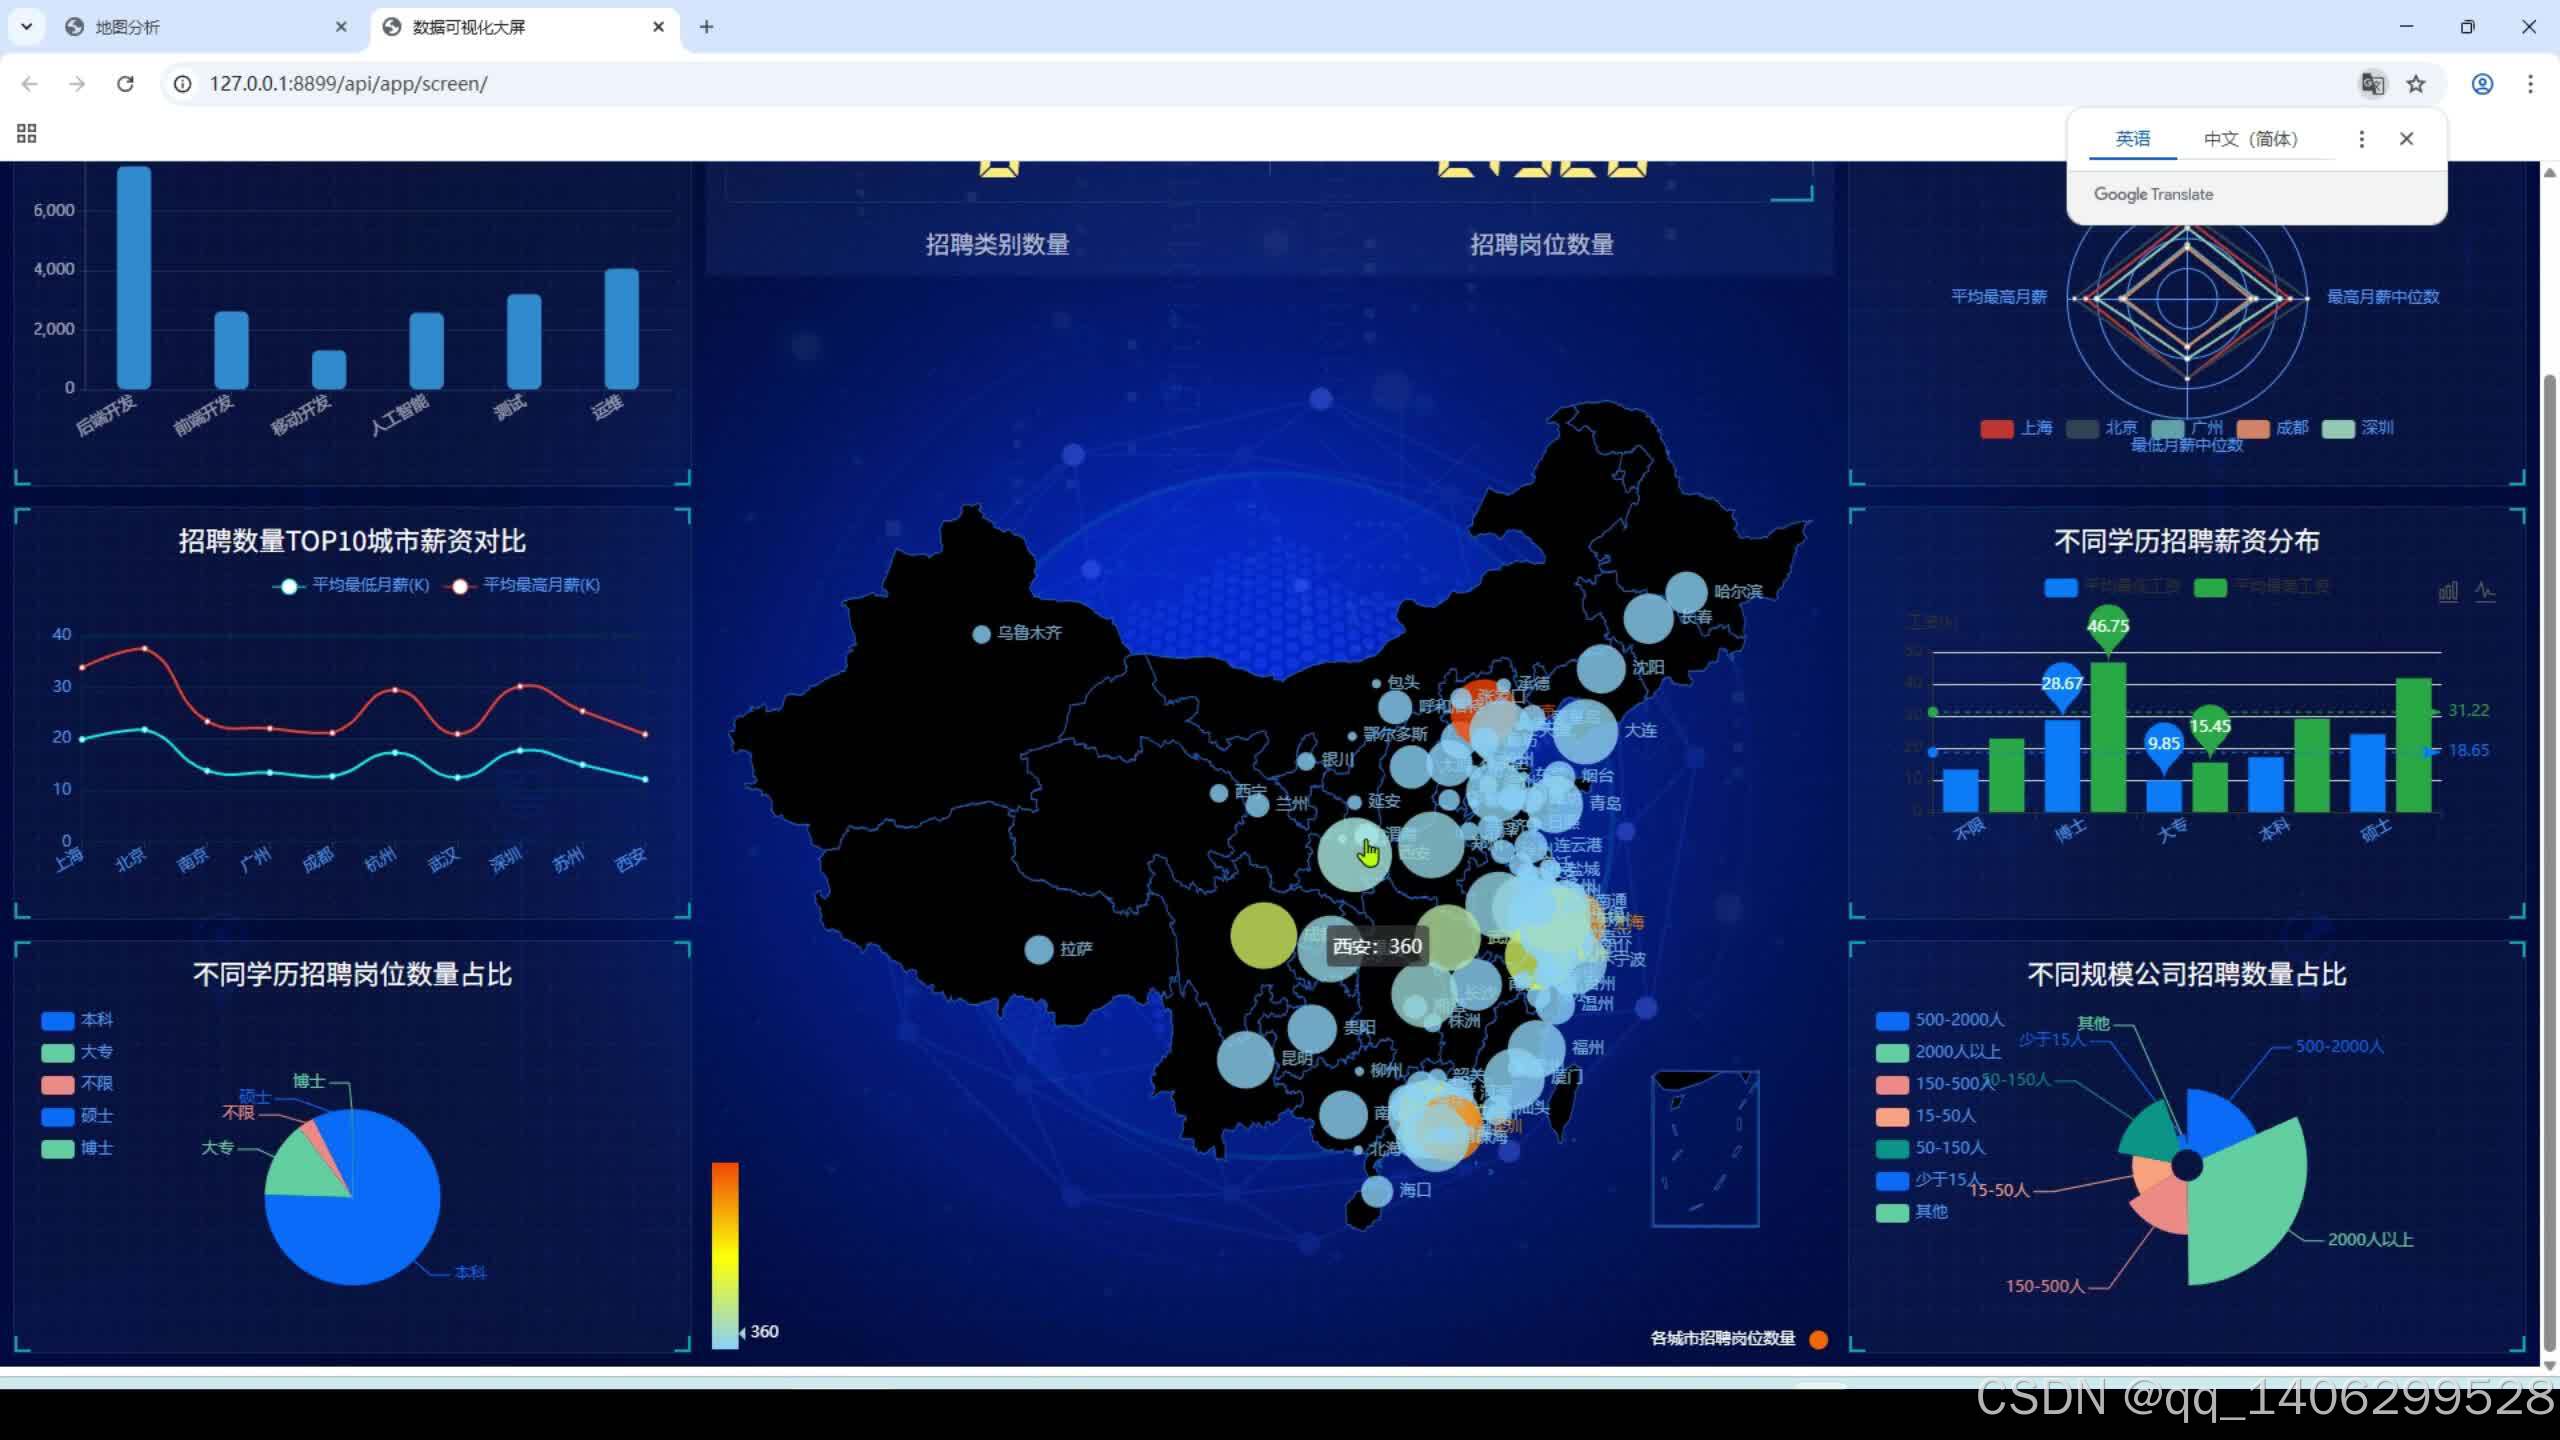Toggle 50-150人 in company size legend
The width and height of the screenshot is (2560, 1440).
1930,1148
